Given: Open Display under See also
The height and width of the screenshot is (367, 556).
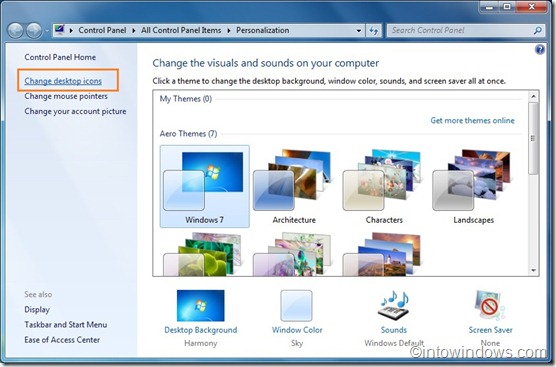Looking at the screenshot, I should point(37,310).
